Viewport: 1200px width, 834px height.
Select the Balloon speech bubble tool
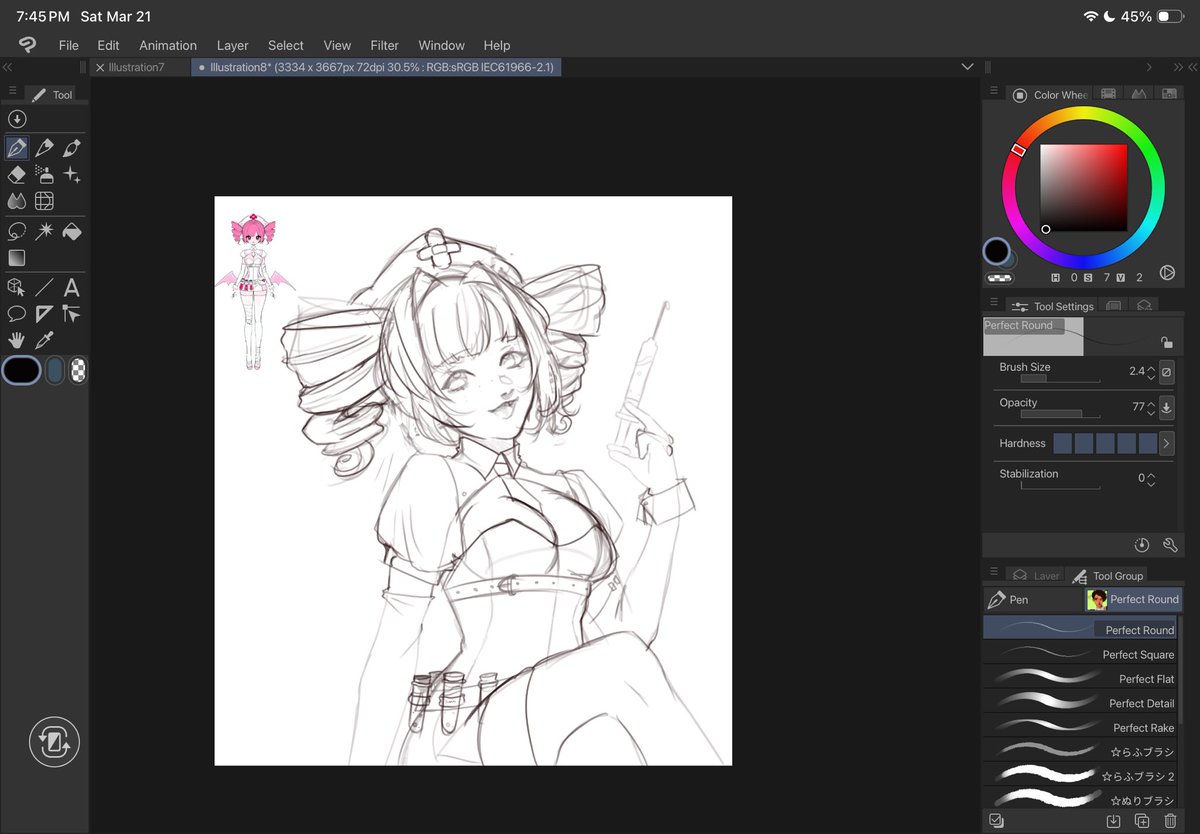[17, 314]
